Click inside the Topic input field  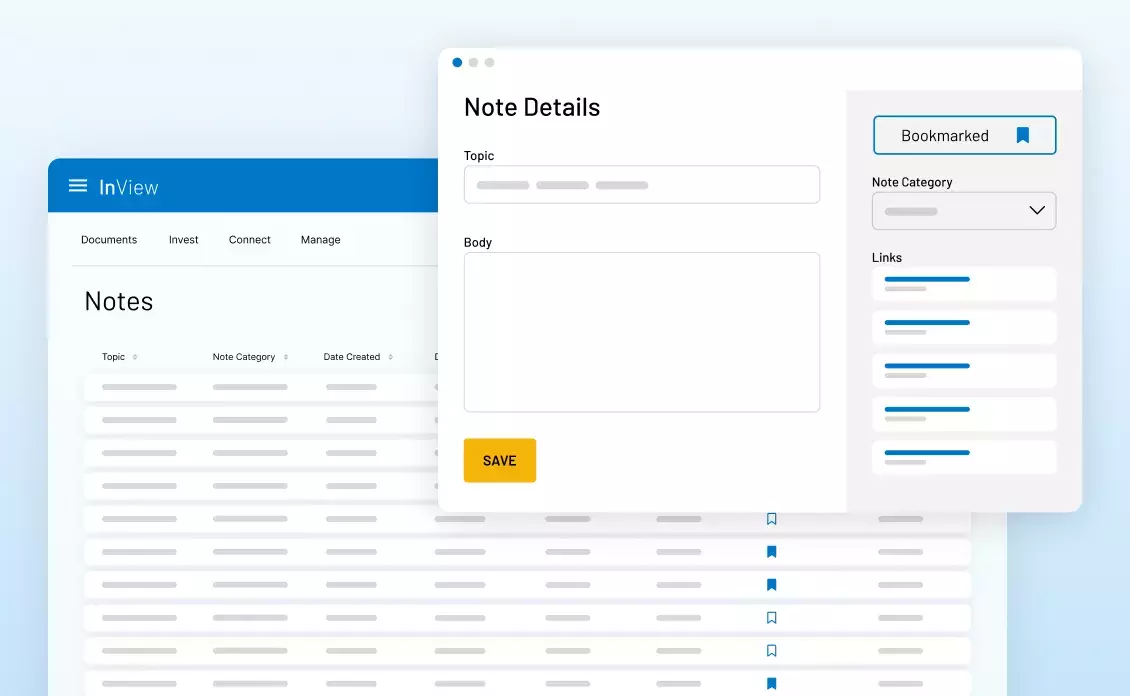pos(641,185)
